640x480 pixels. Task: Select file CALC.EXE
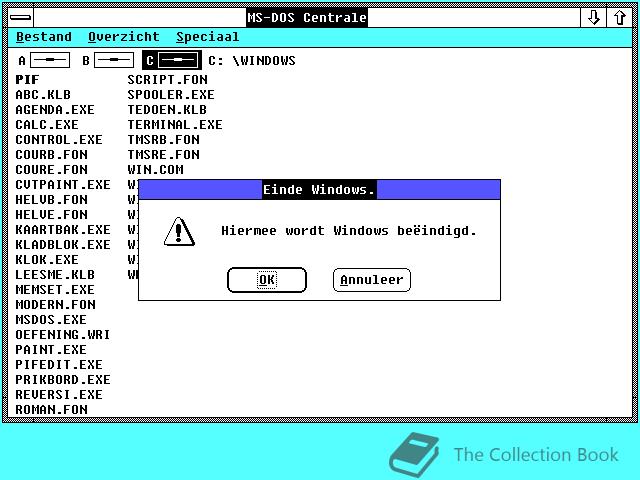[47, 124]
